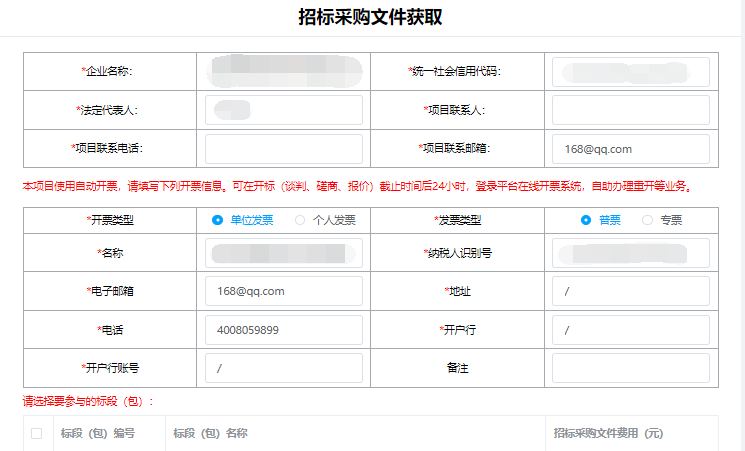This screenshot has height=451, width=745.
Task: Select the 单位发票 radio button
Action: click(218, 220)
